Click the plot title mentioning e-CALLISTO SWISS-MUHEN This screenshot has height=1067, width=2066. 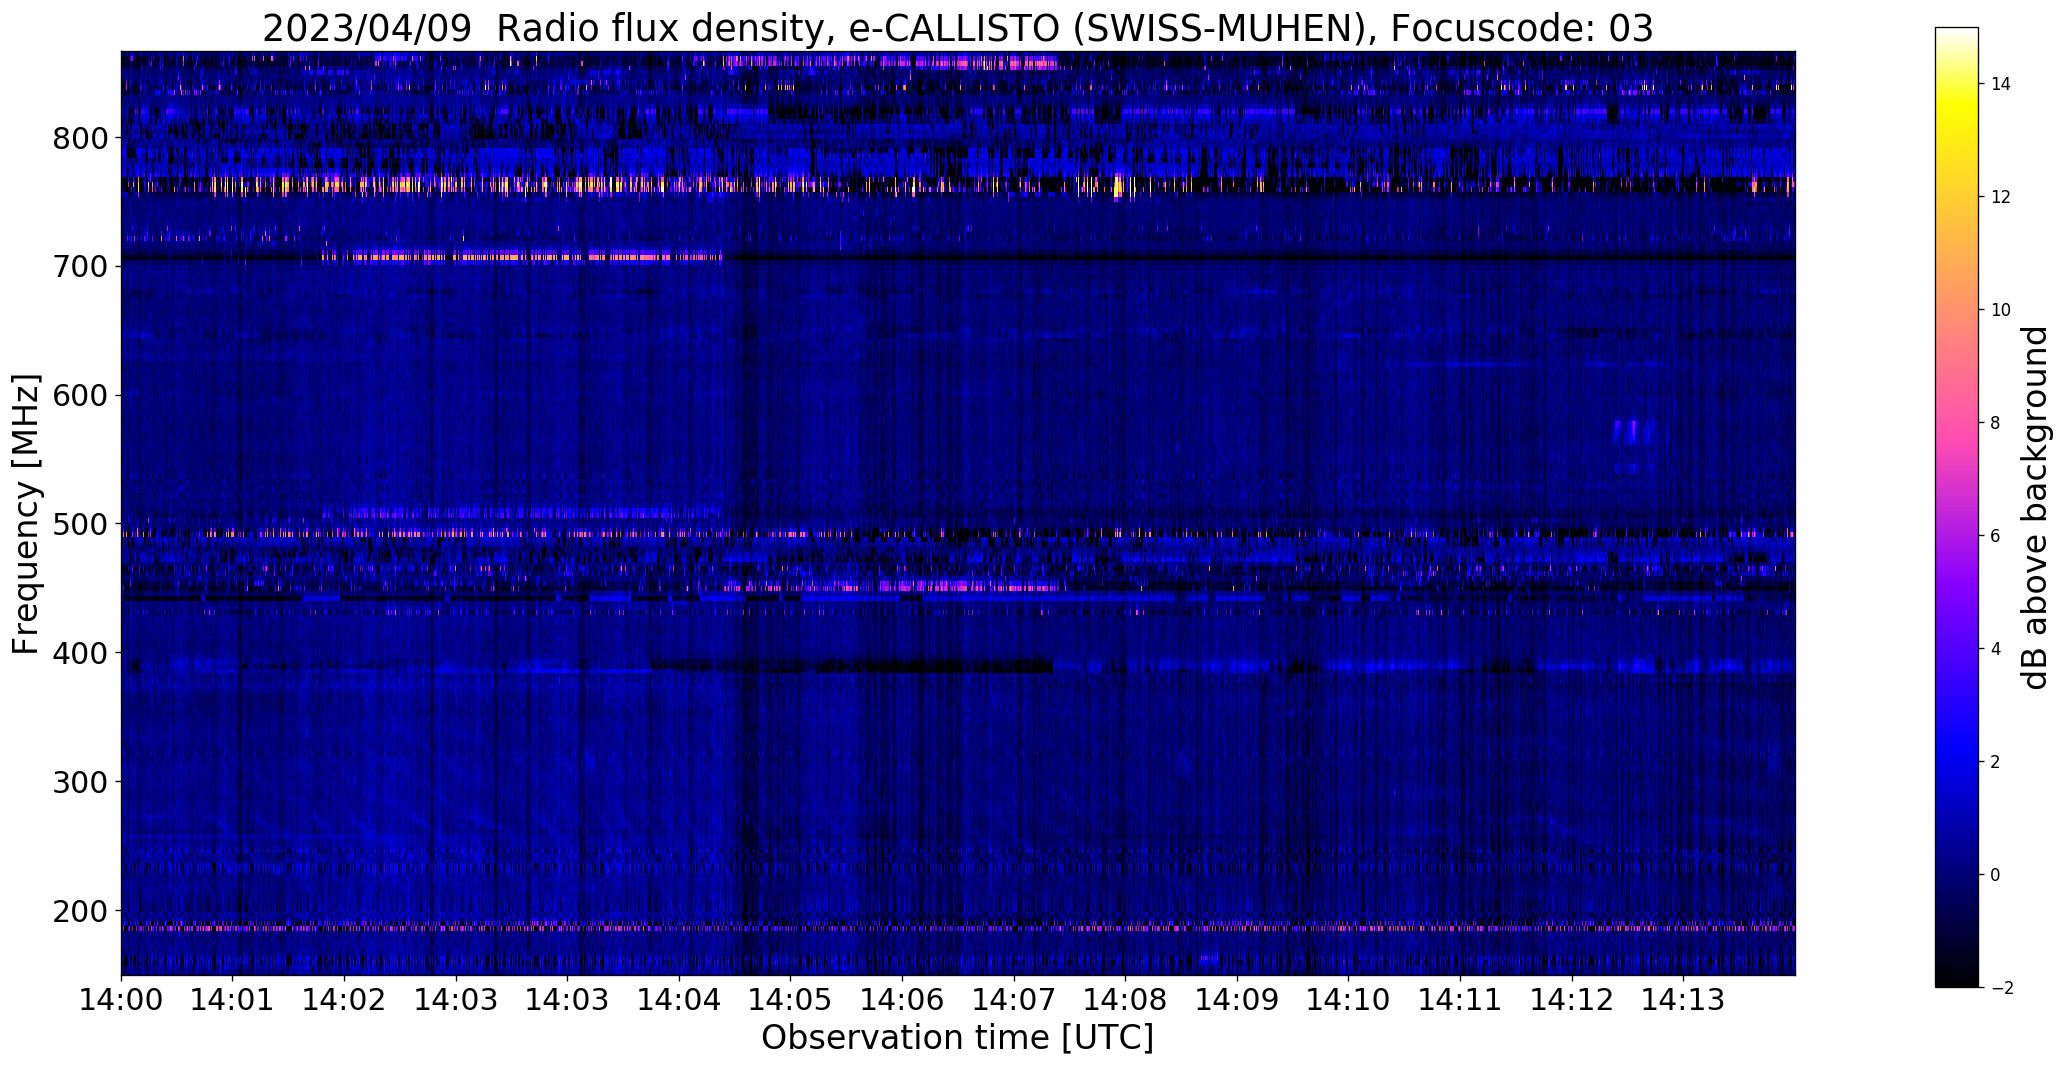[958, 28]
